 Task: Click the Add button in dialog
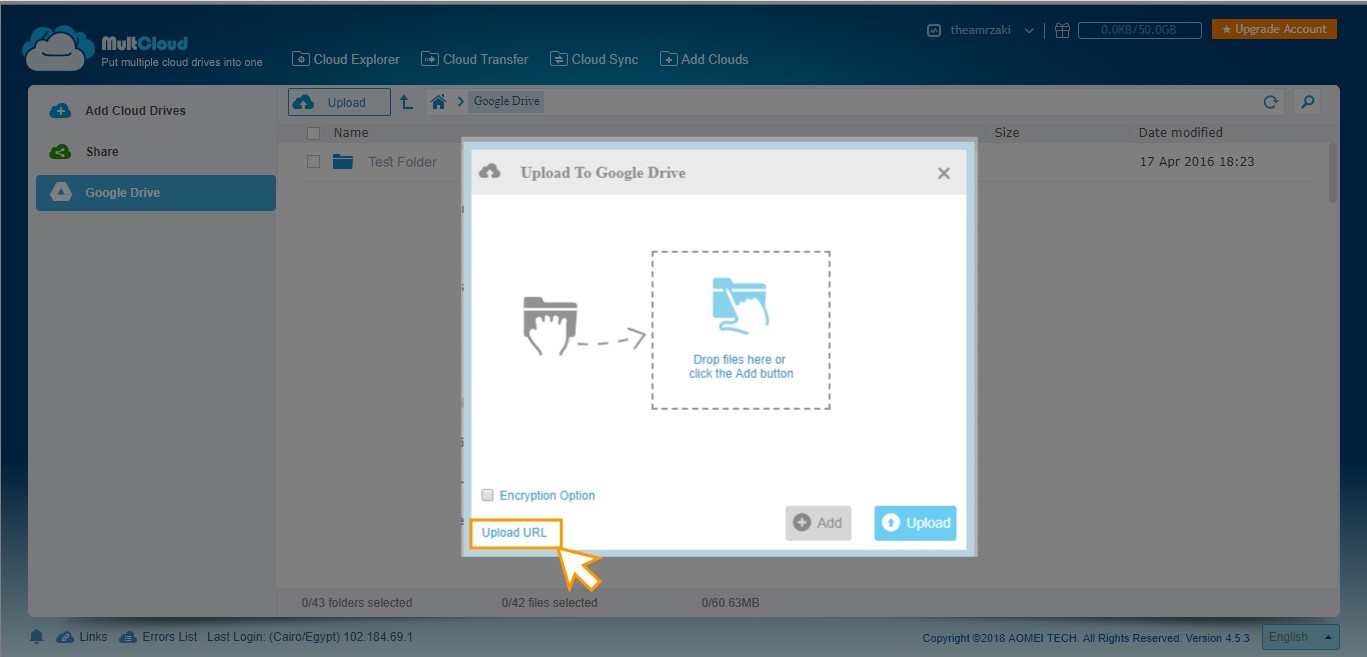(818, 523)
